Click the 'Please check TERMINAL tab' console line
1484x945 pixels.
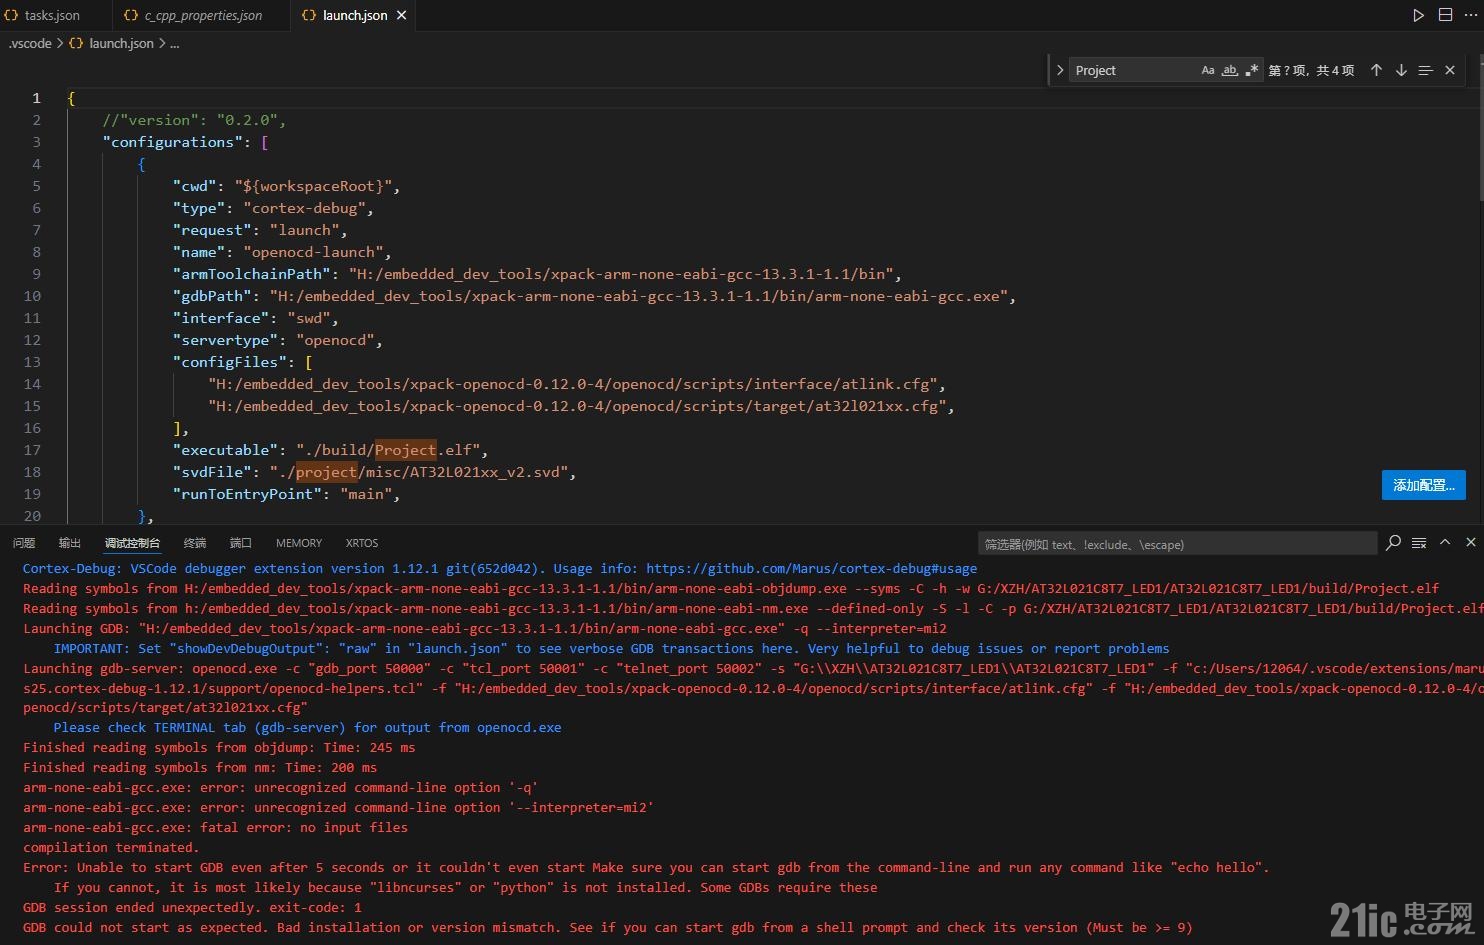[x=307, y=728]
